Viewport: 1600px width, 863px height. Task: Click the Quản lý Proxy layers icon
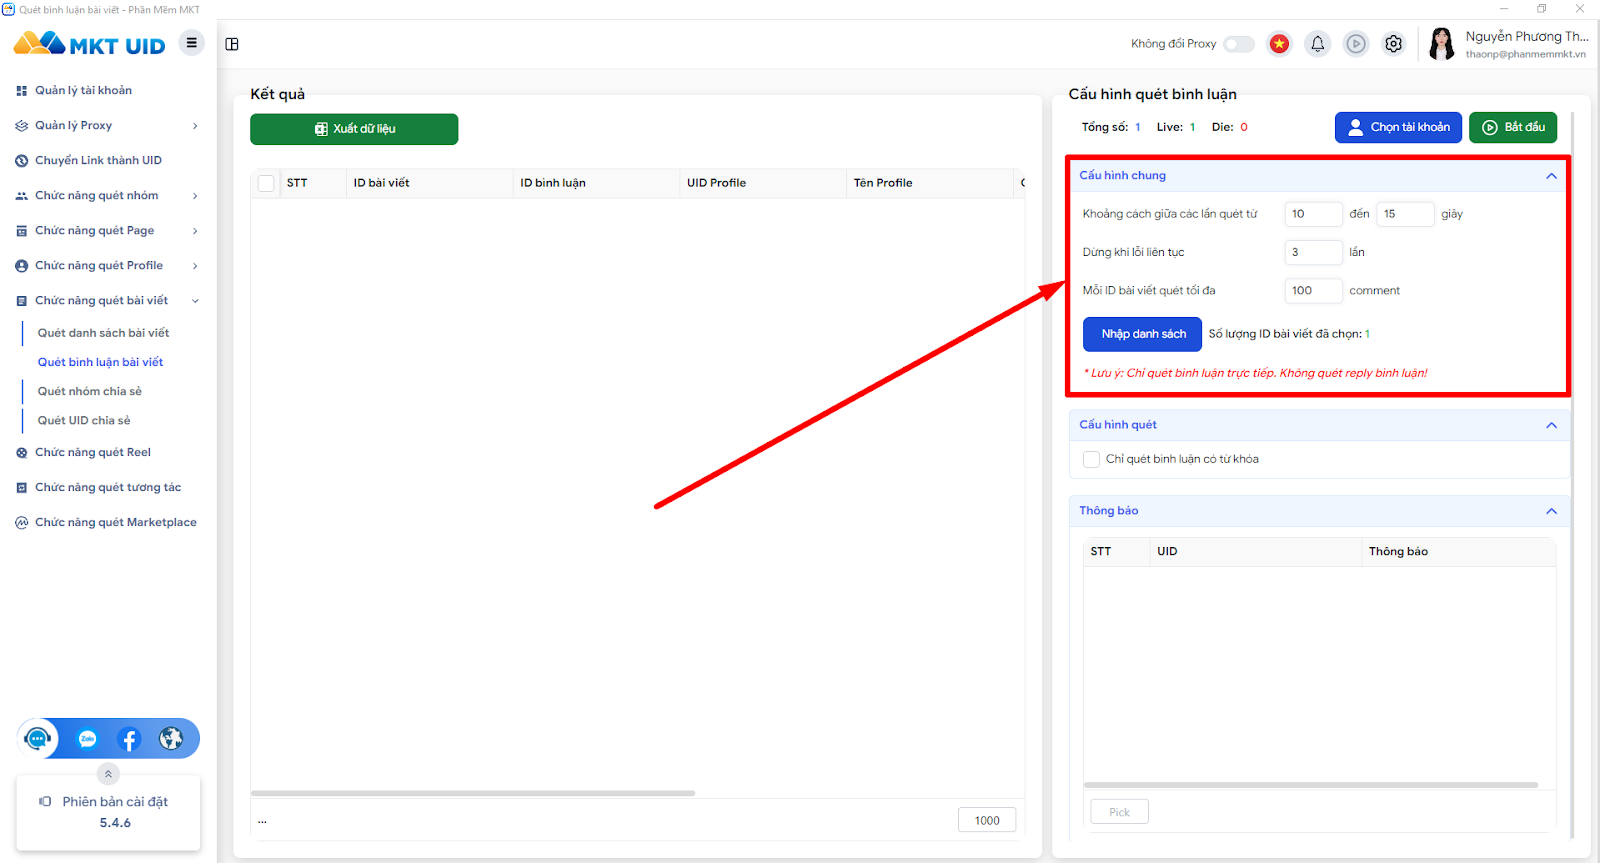click(x=22, y=126)
